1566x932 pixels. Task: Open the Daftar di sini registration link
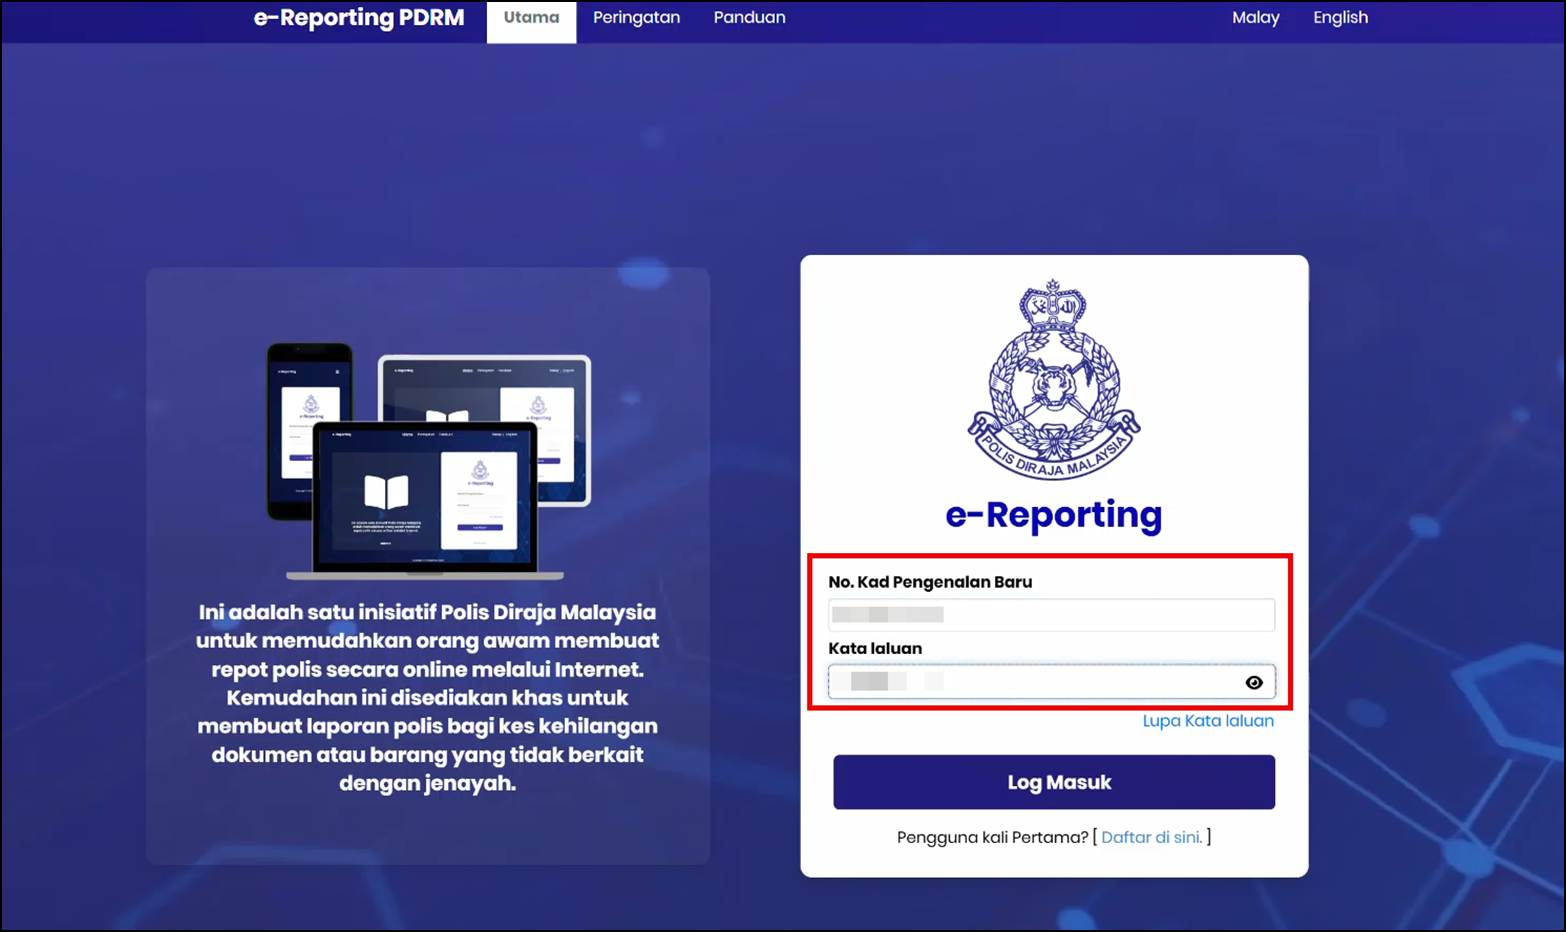click(x=1151, y=837)
